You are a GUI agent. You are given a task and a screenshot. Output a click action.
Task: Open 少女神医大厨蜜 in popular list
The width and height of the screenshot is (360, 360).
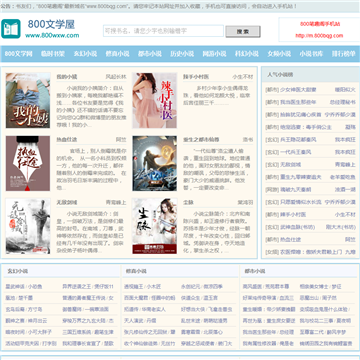point(294,90)
